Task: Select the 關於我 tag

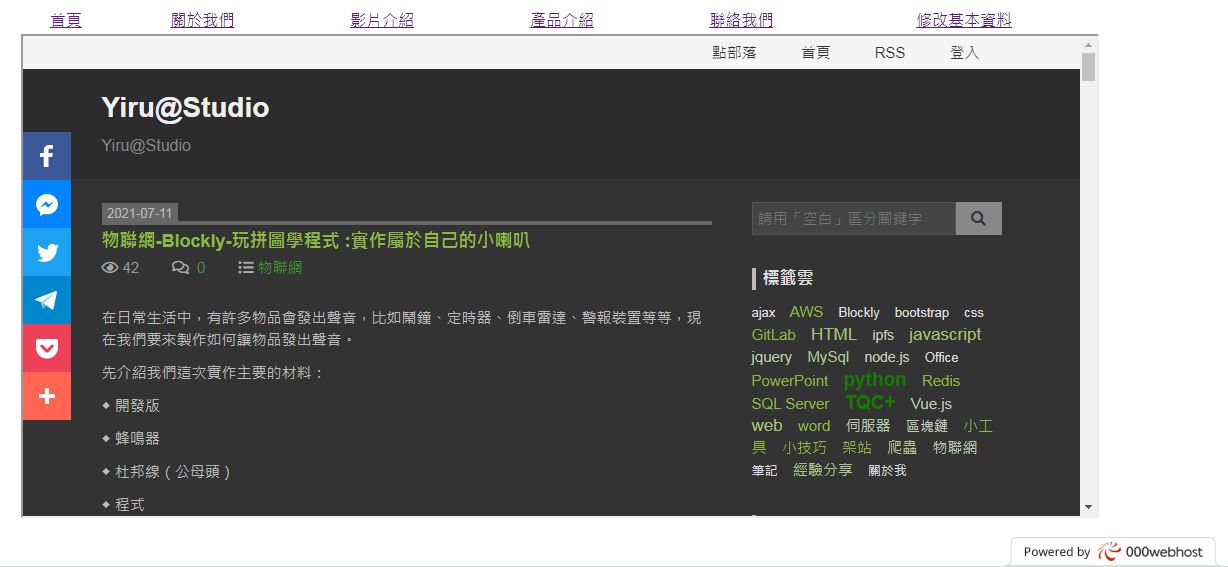Action: 887,470
